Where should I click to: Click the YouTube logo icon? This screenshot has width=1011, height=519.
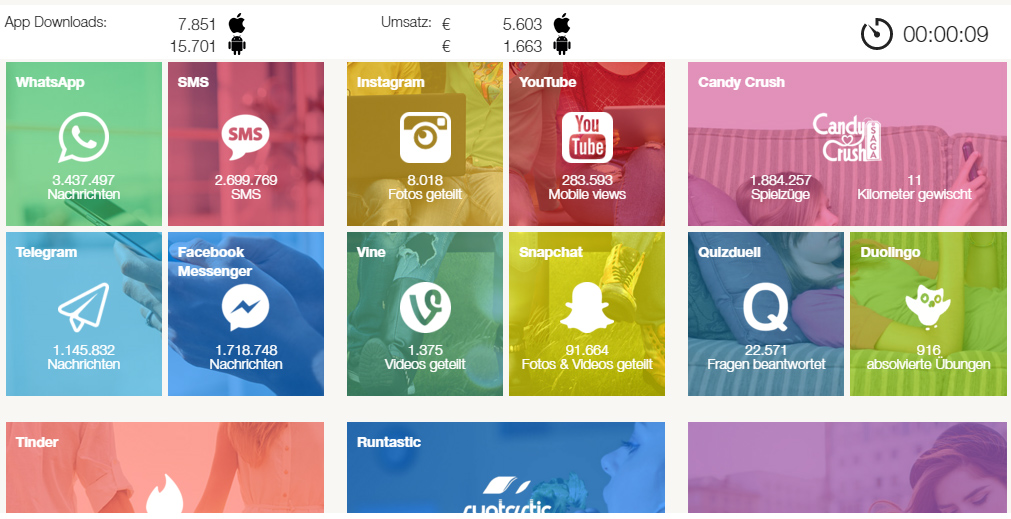pyautogui.click(x=587, y=137)
